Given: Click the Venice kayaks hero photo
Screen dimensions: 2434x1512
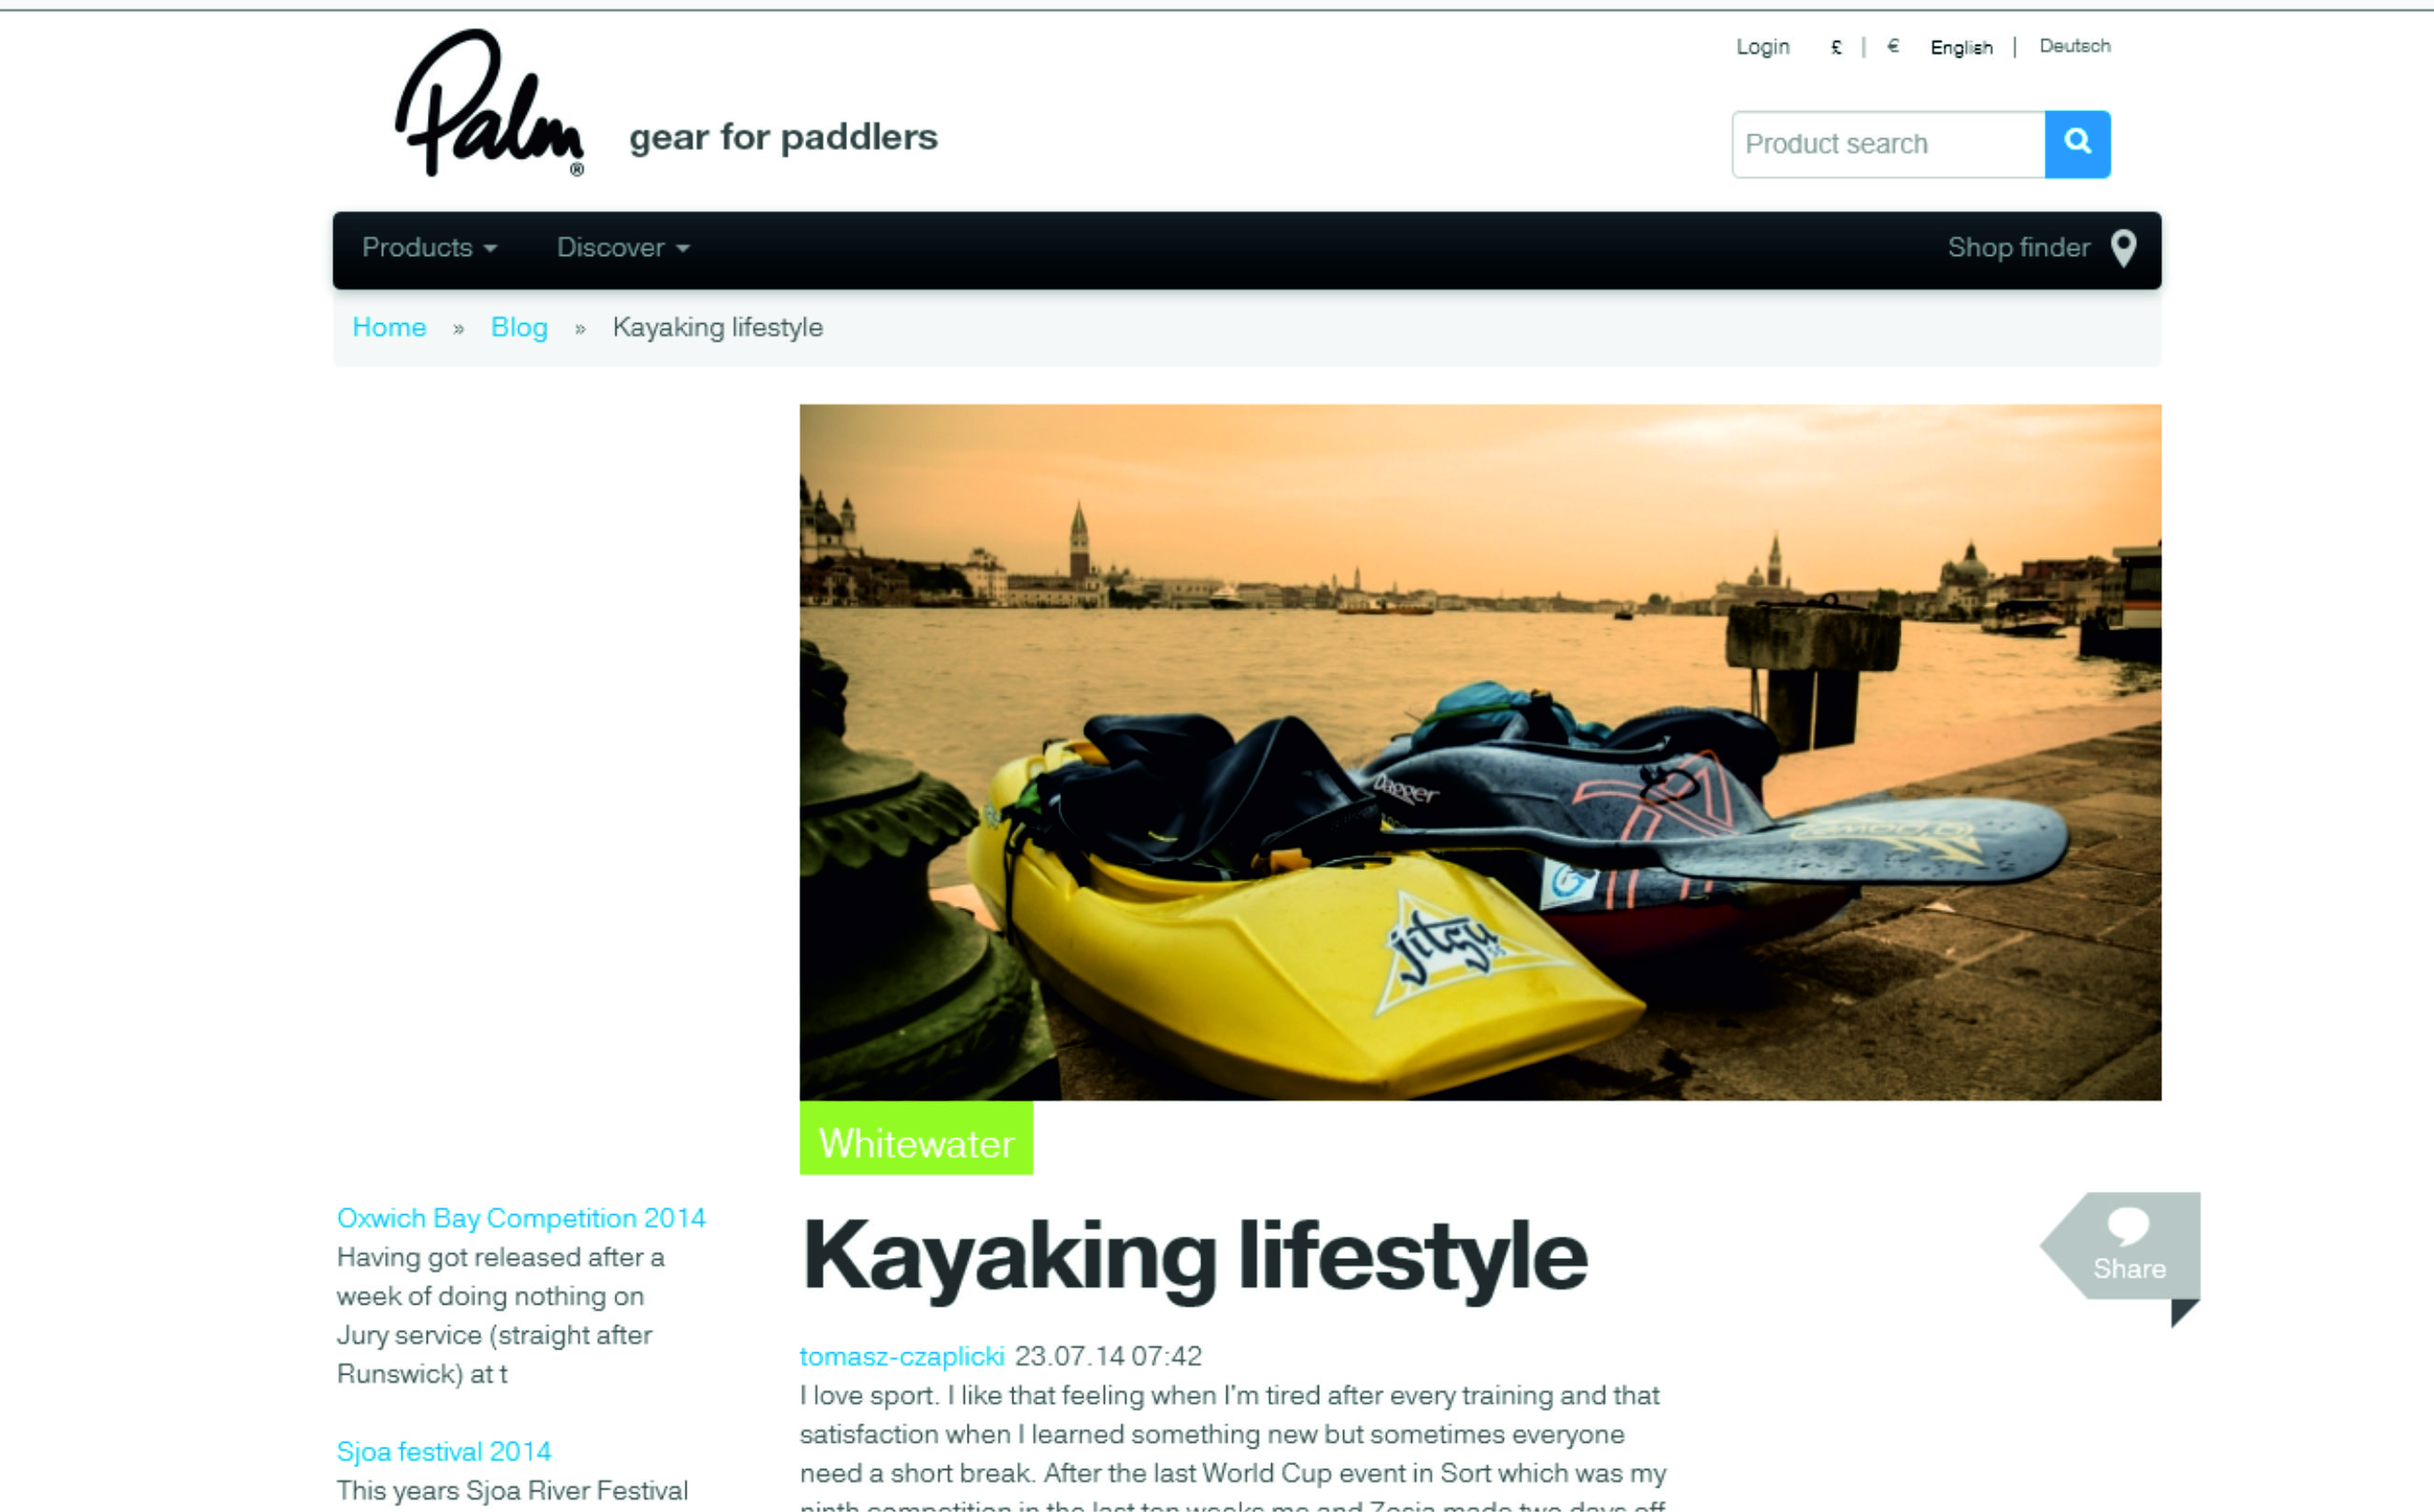Looking at the screenshot, I should (x=1480, y=752).
